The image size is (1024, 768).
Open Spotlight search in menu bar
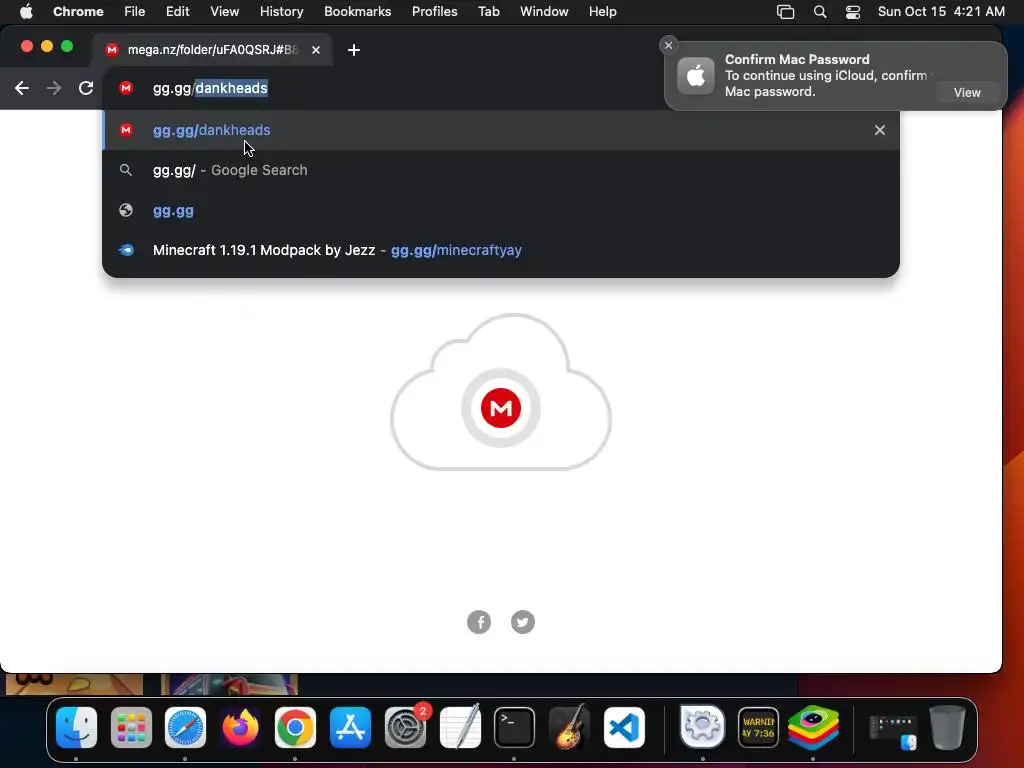tap(820, 12)
